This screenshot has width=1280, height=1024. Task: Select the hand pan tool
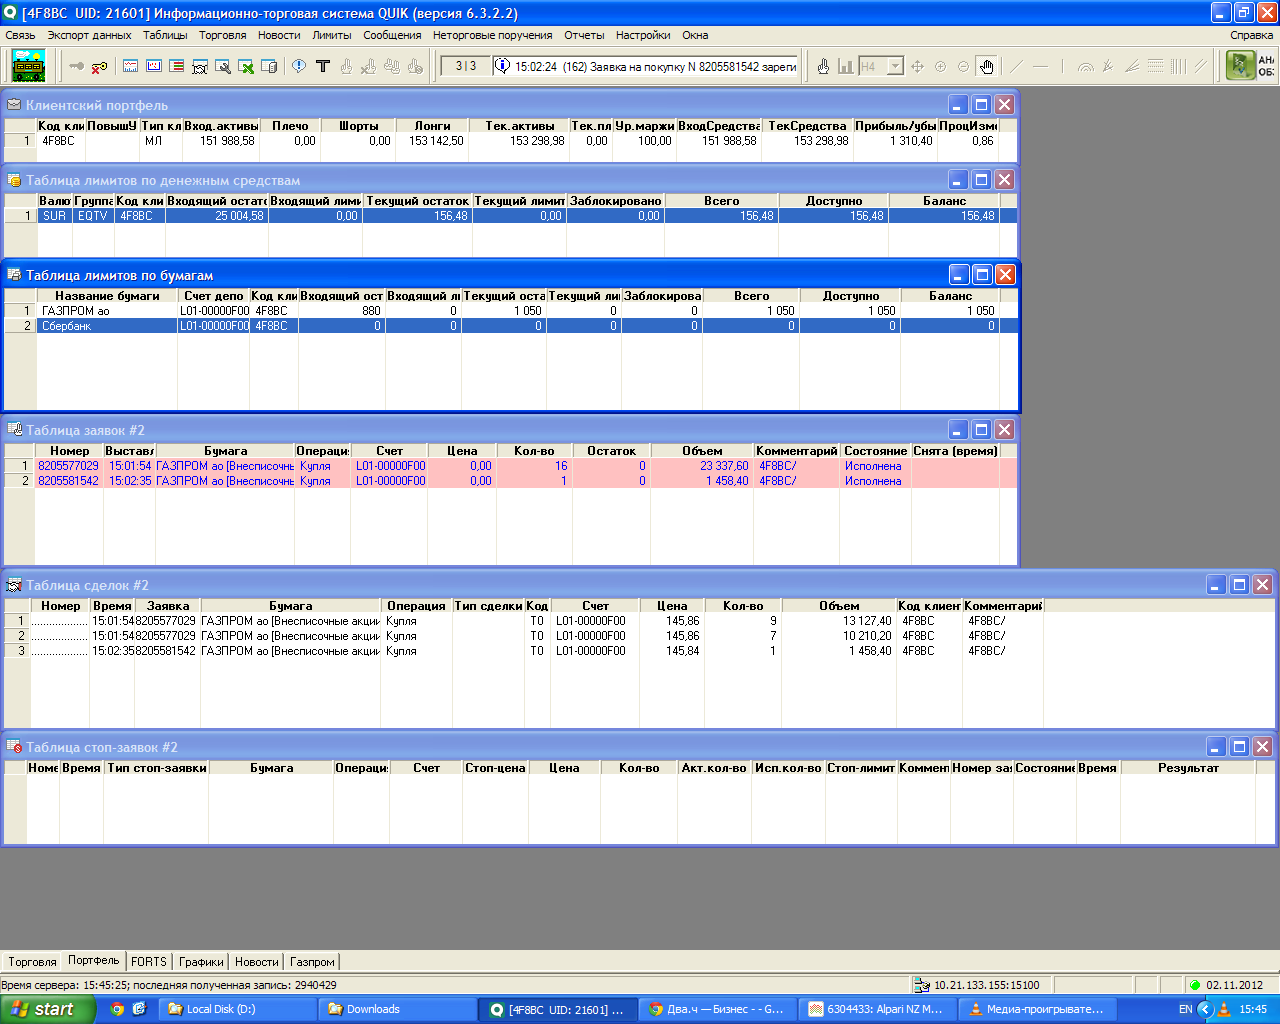[986, 66]
